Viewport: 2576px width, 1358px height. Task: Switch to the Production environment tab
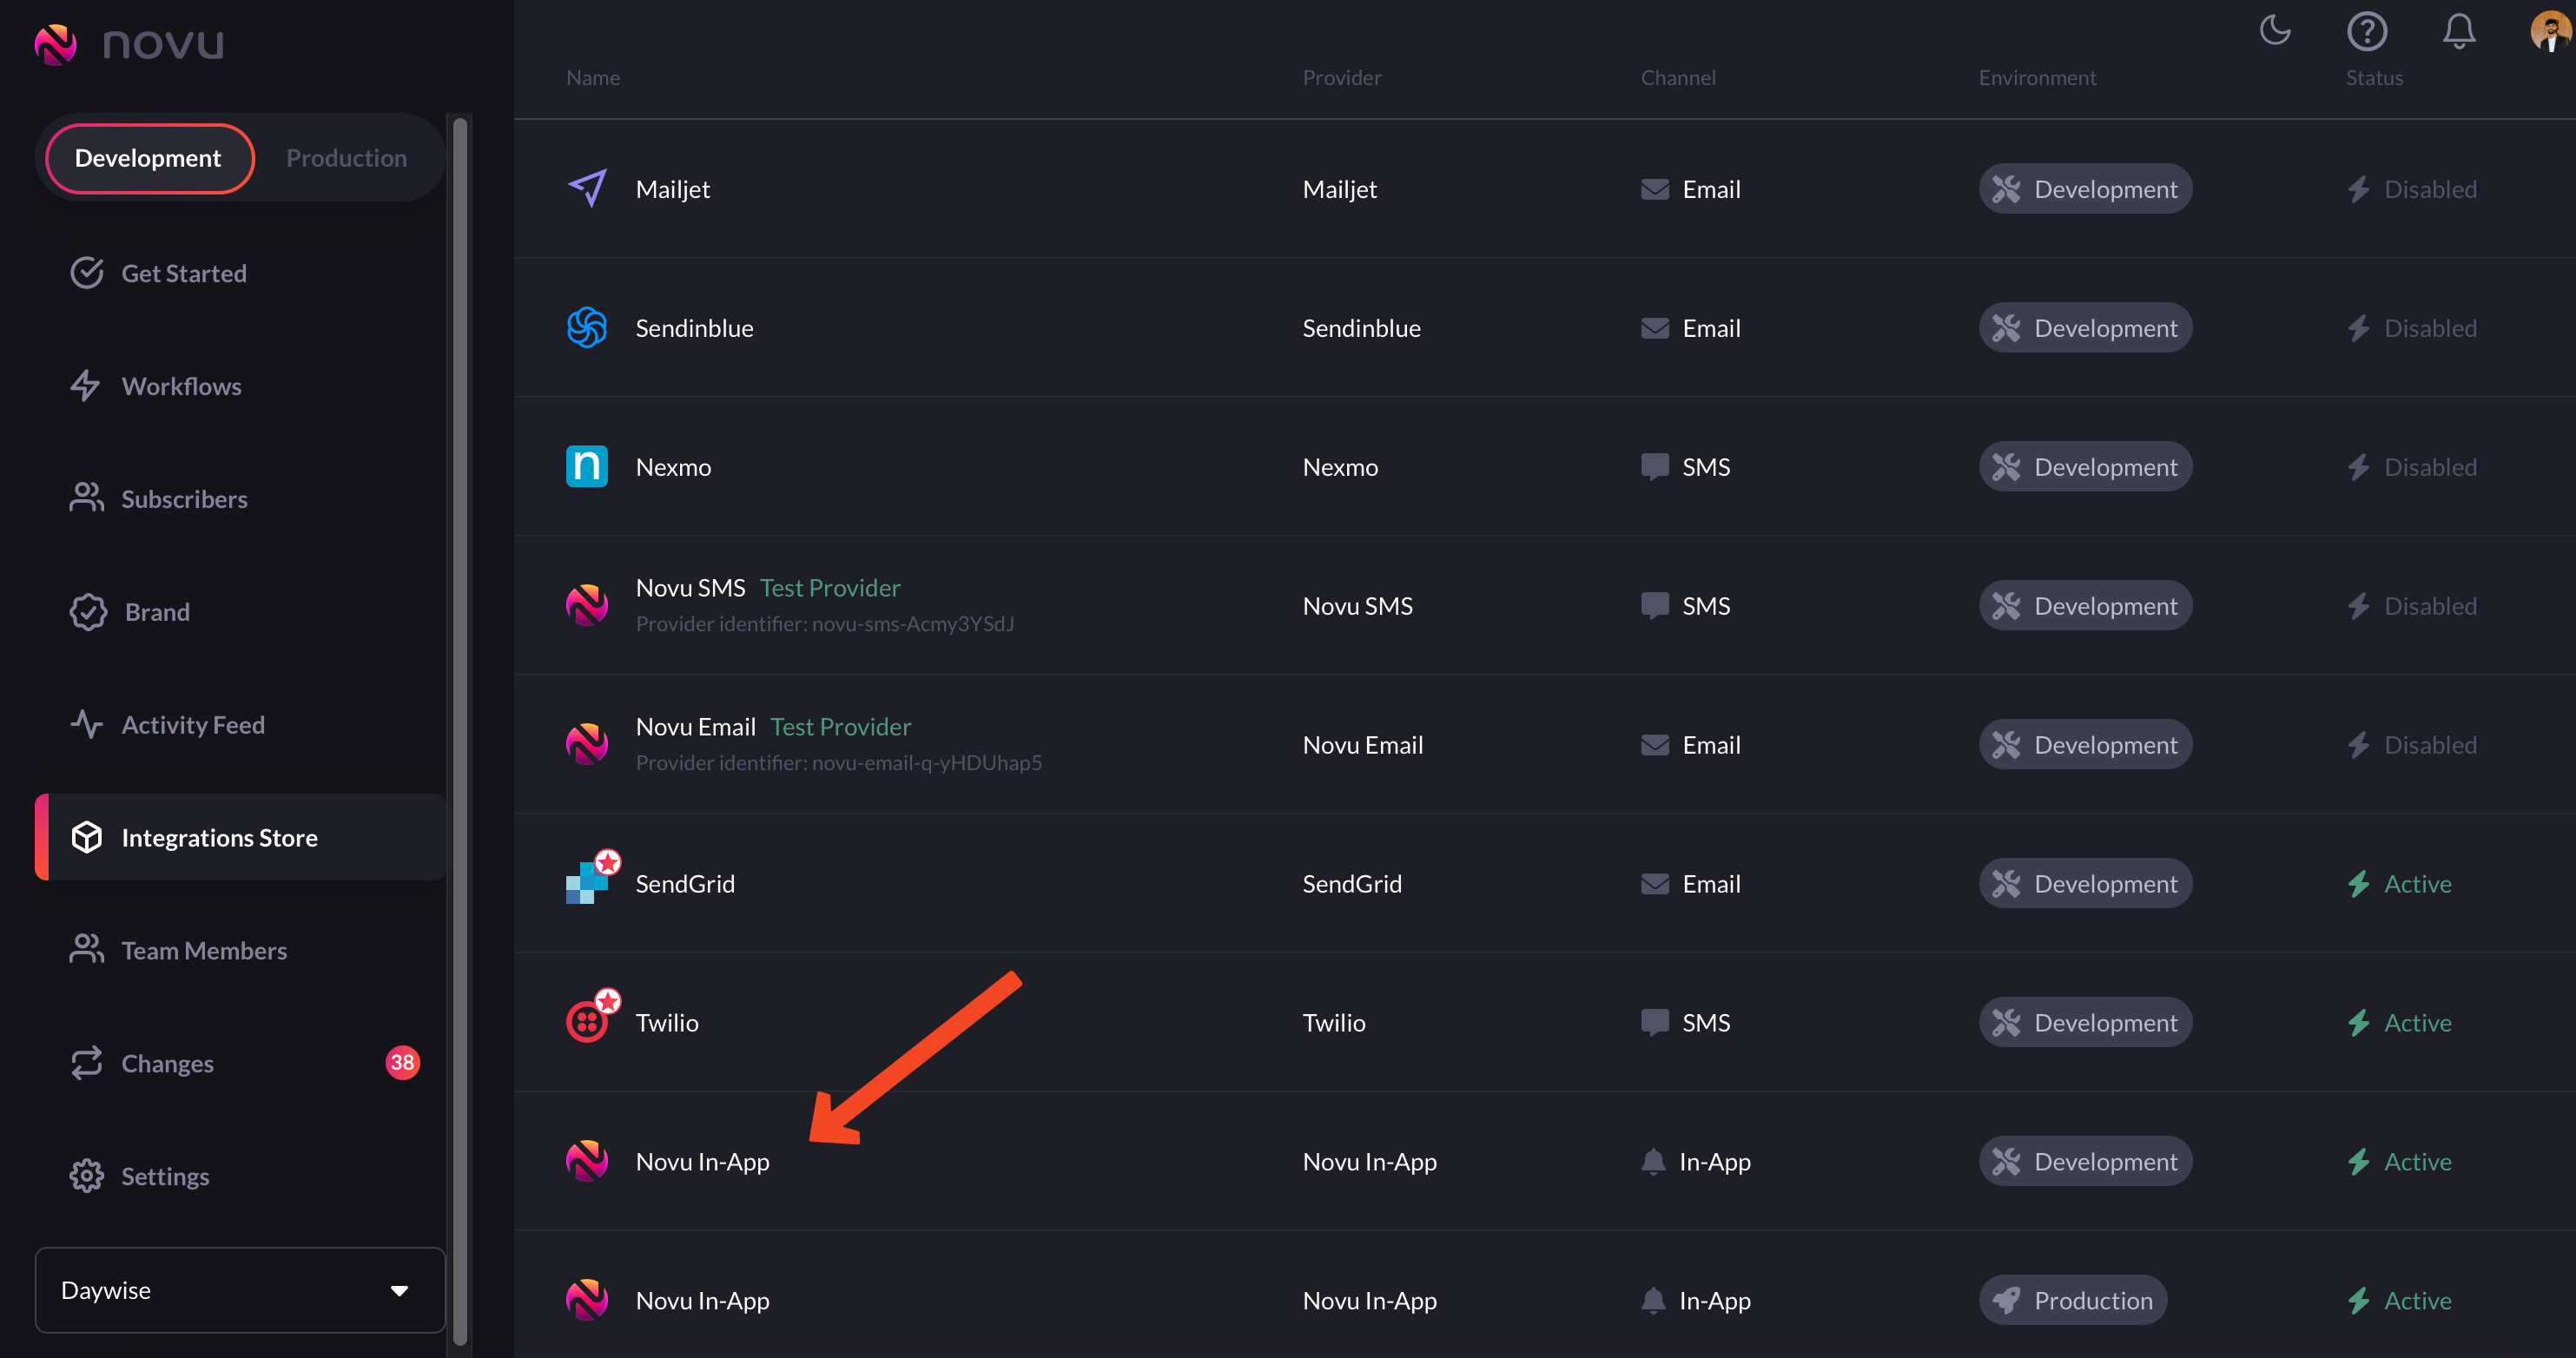[x=346, y=157]
